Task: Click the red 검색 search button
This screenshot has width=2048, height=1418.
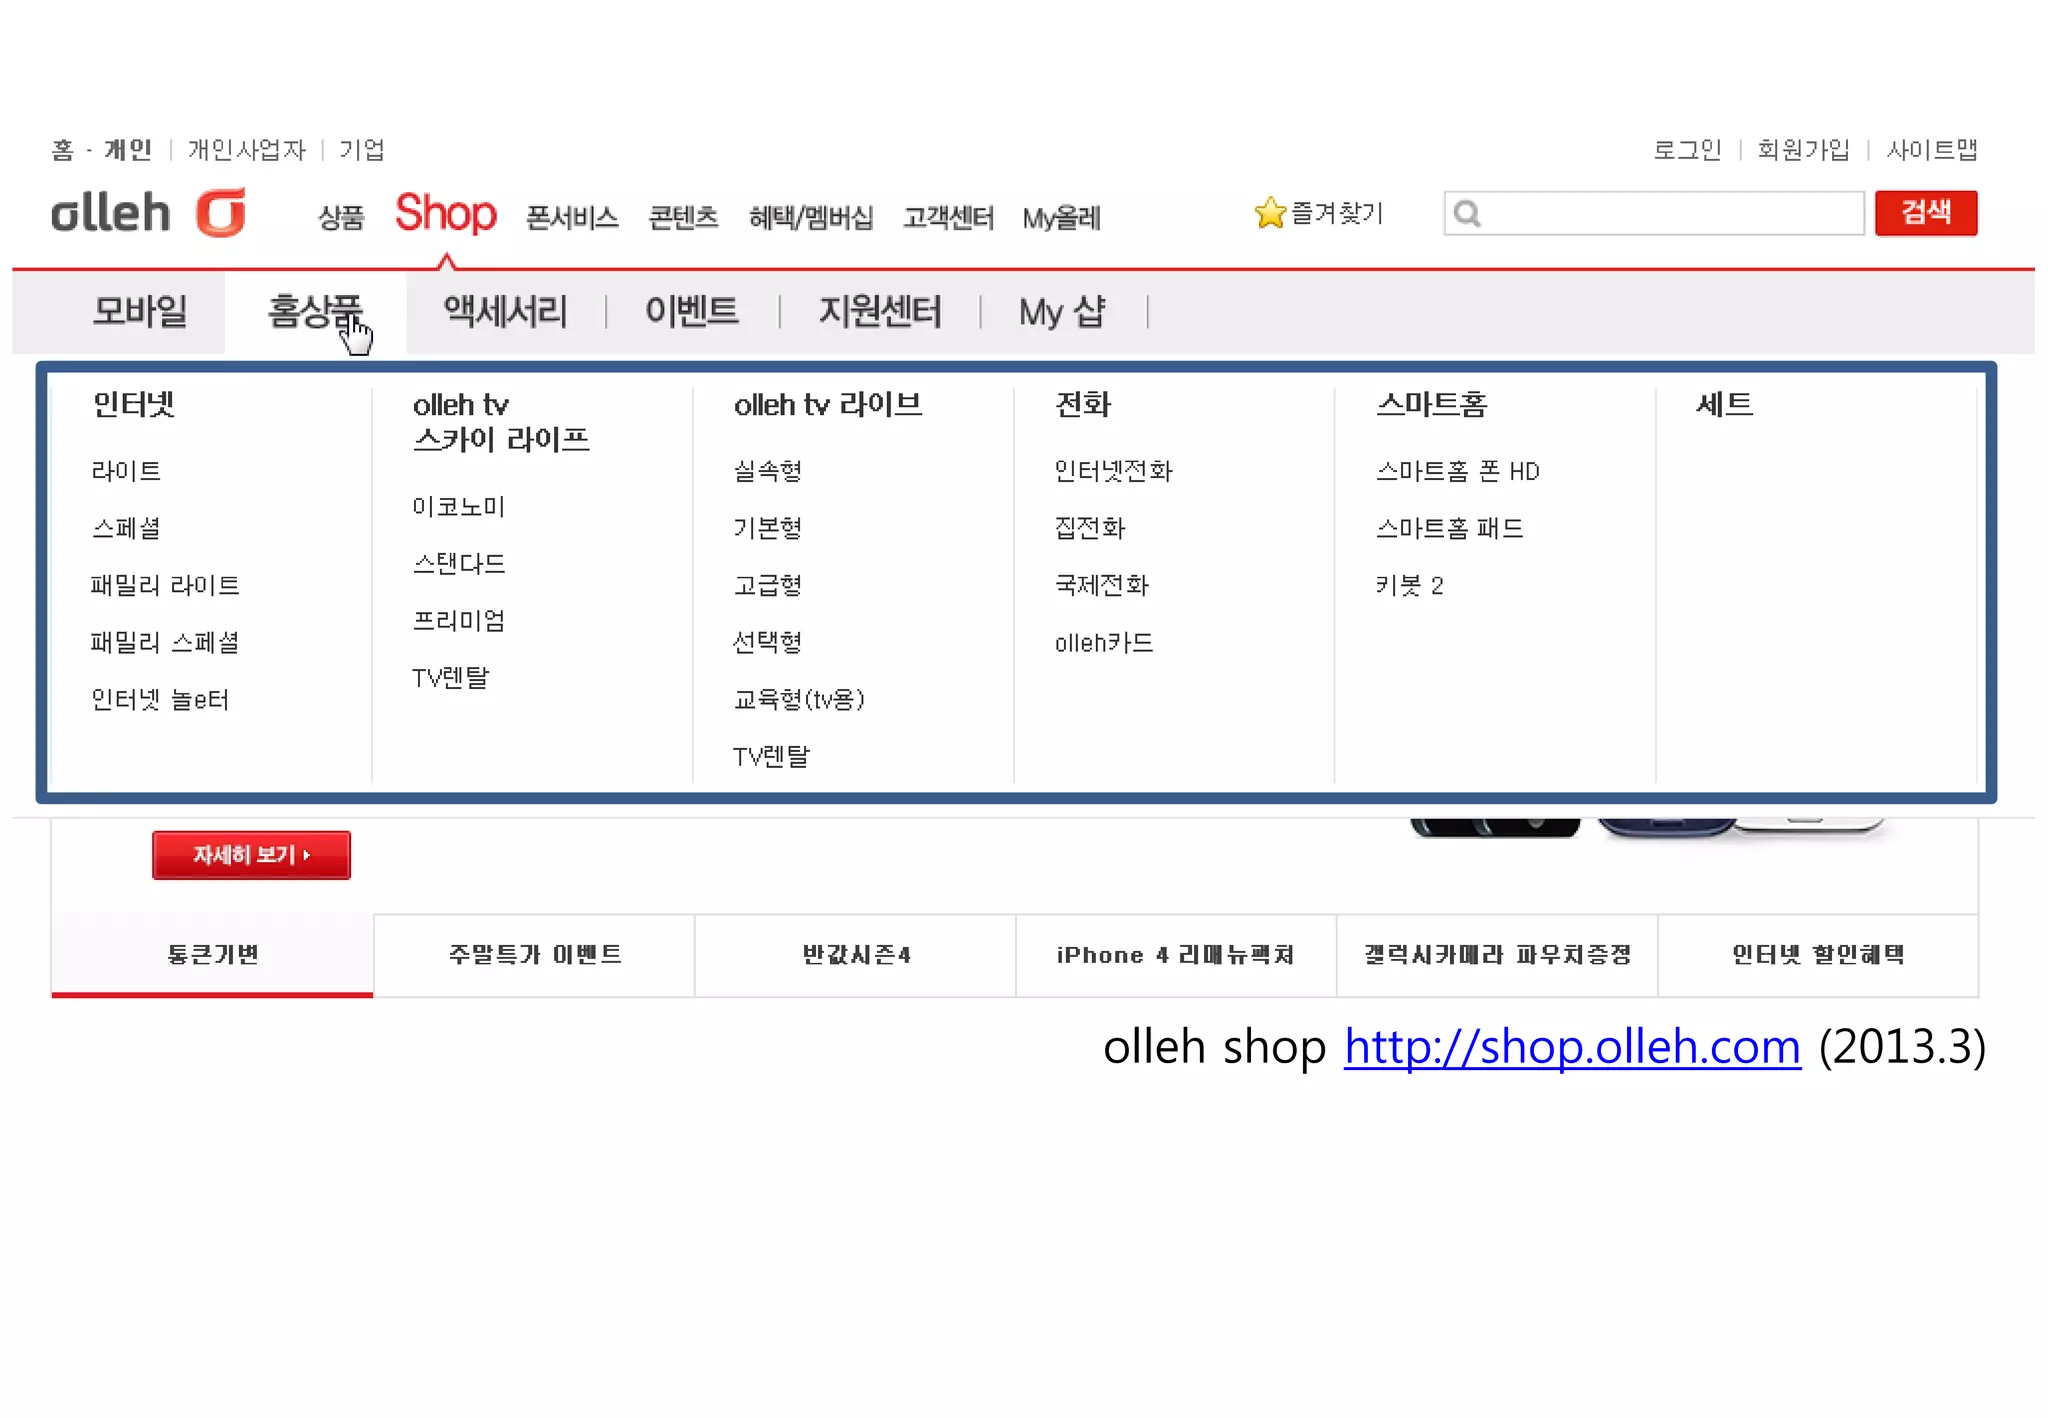Action: (x=1926, y=213)
